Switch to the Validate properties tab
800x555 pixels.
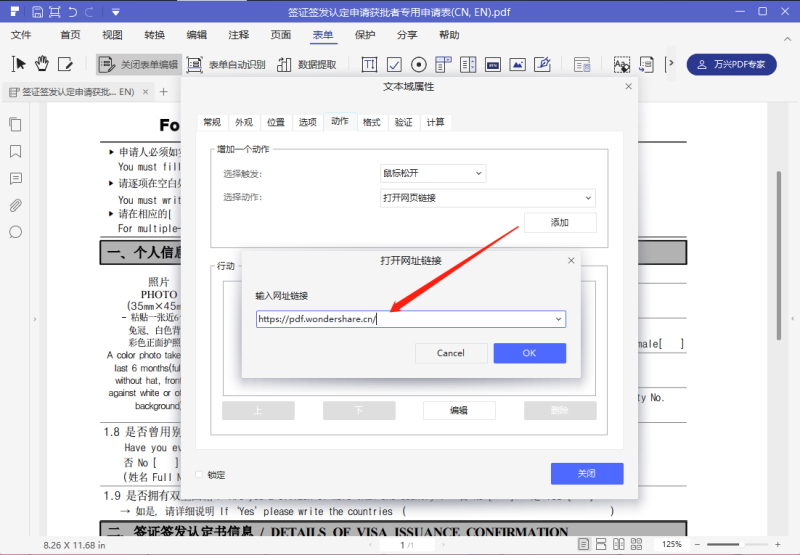point(404,122)
